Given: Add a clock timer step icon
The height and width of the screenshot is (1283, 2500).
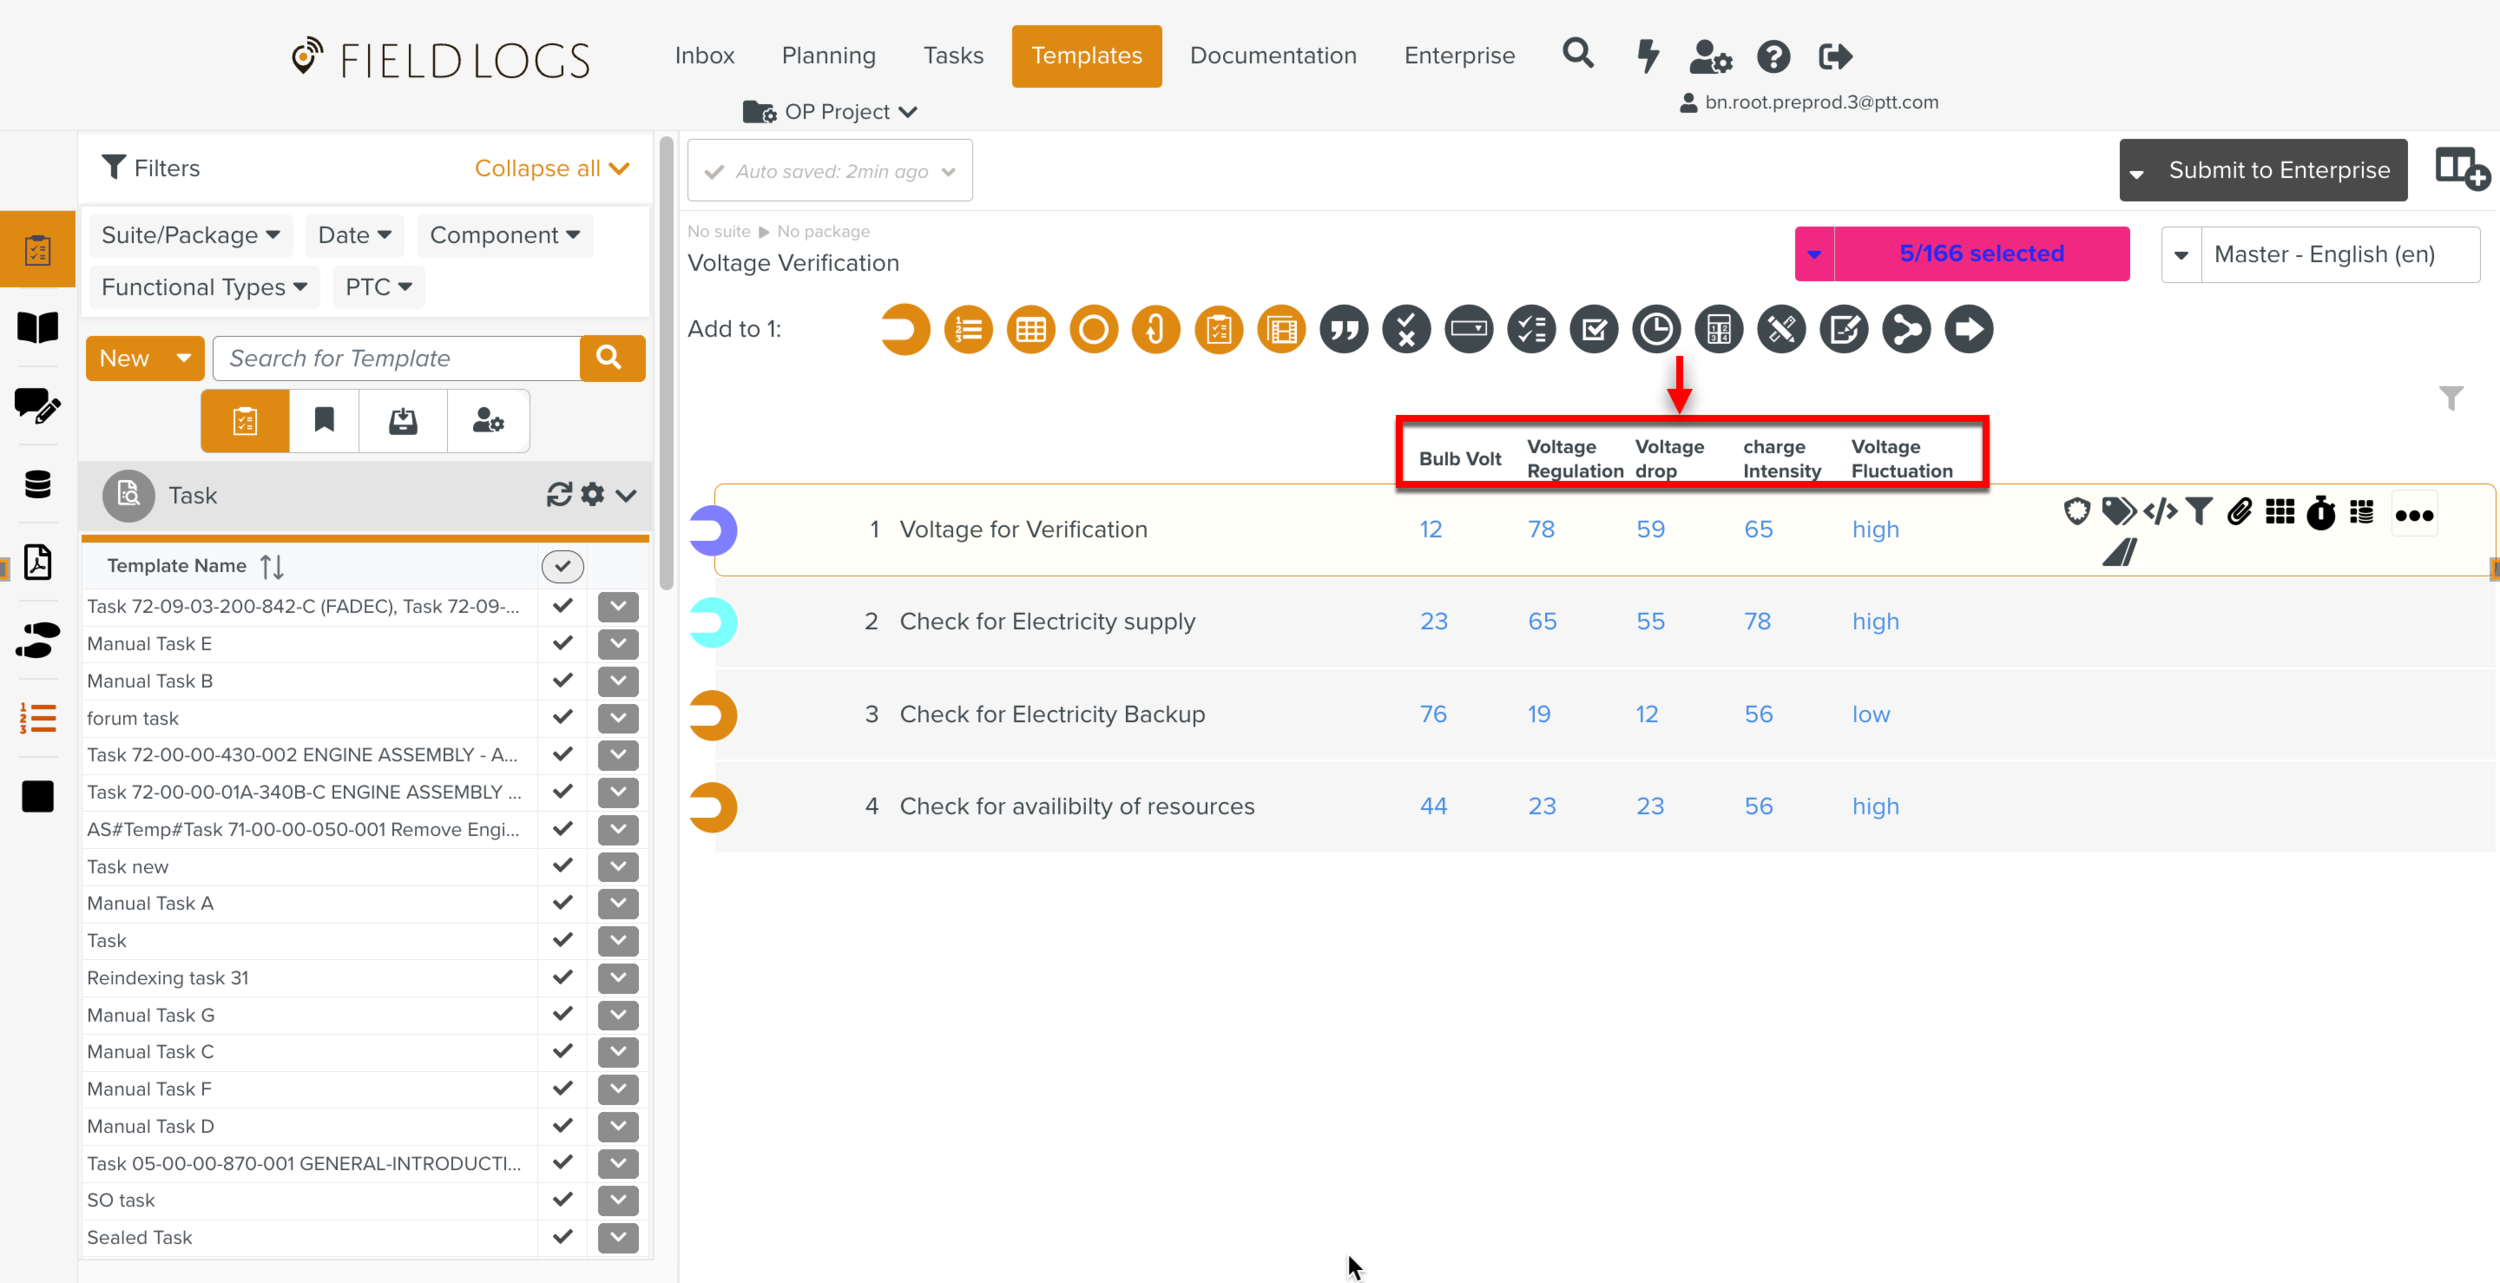Looking at the screenshot, I should point(1656,330).
